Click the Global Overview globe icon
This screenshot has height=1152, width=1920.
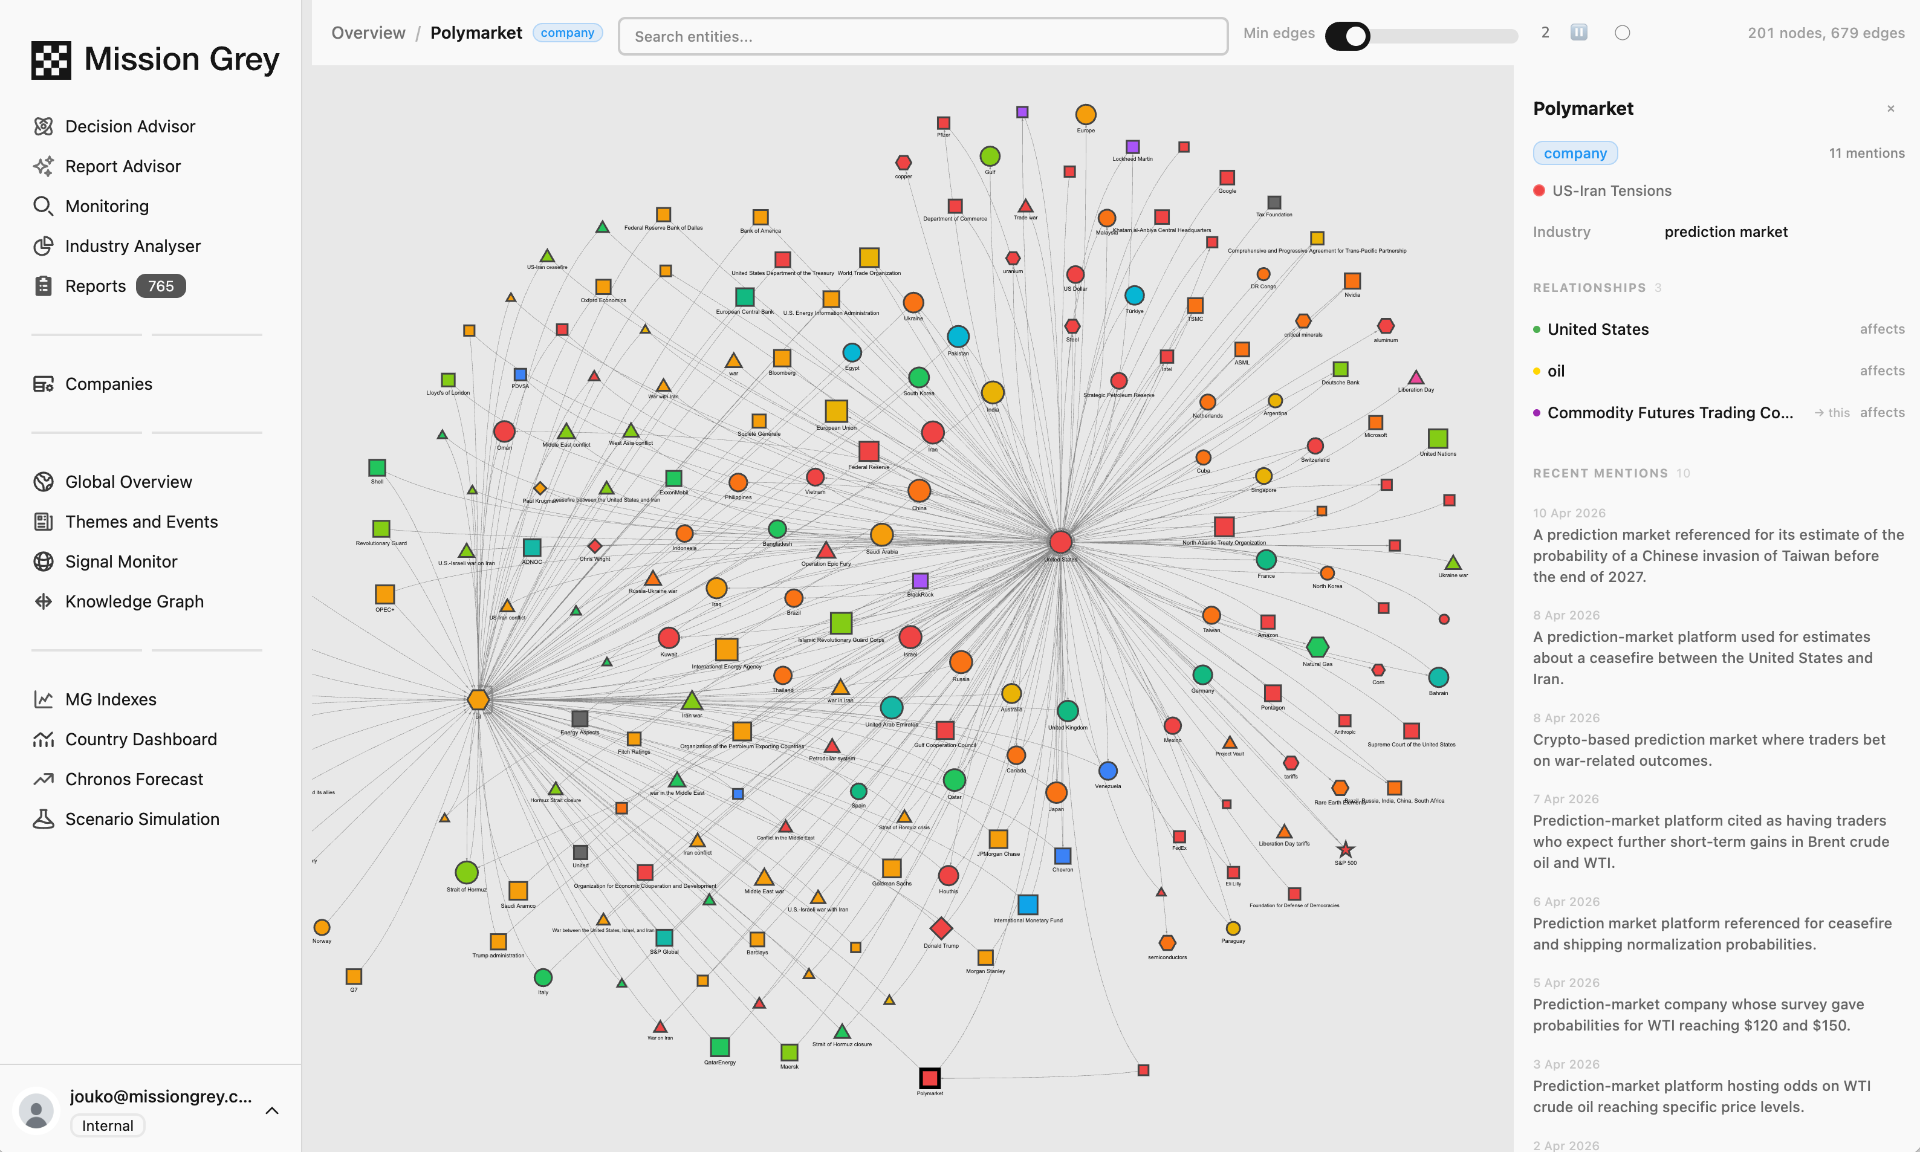coord(43,482)
